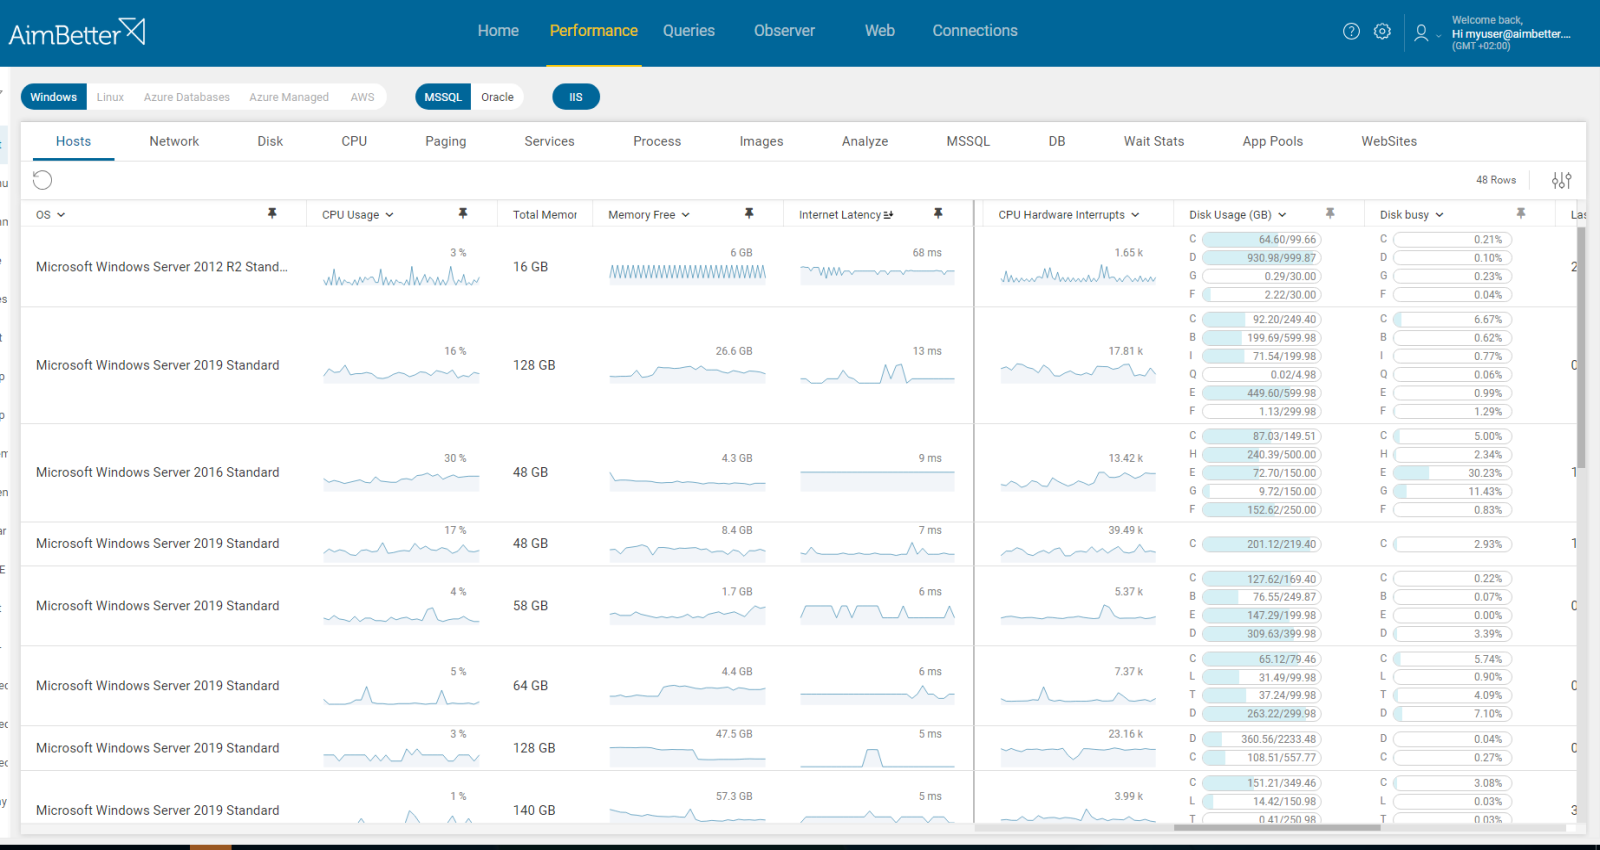The image size is (1600, 850).
Task: Click the Total Memory column header
Action: (x=545, y=214)
